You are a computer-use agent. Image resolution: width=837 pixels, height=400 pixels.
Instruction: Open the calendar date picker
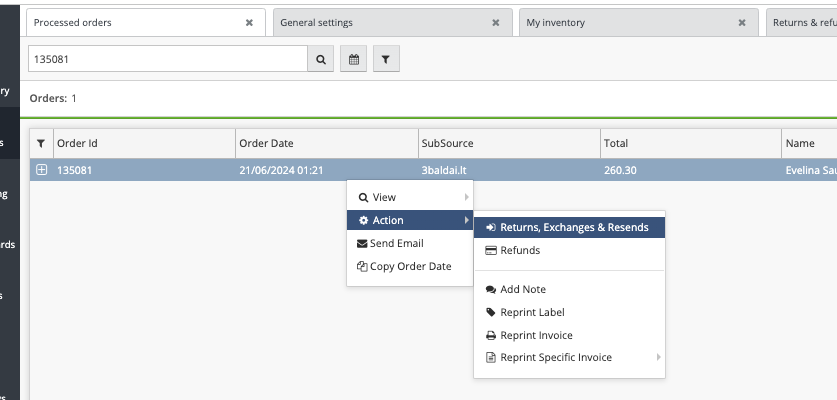(x=353, y=60)
